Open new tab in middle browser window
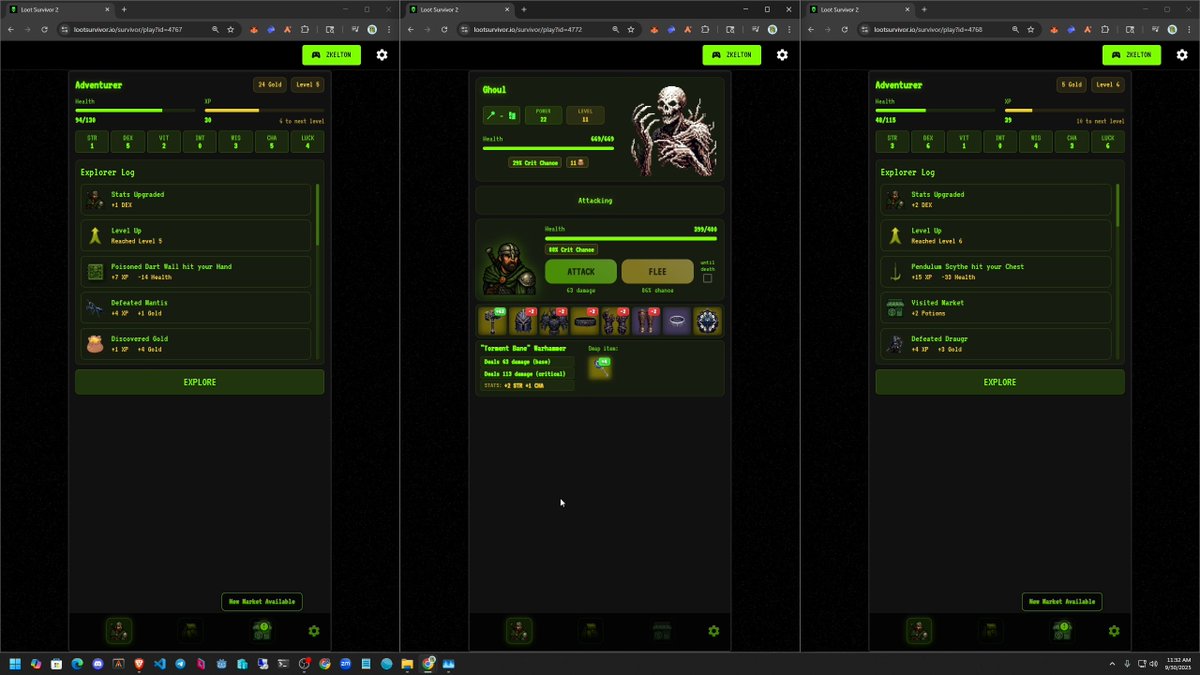This screenshot has height=675, width=1200. (524, 9)
